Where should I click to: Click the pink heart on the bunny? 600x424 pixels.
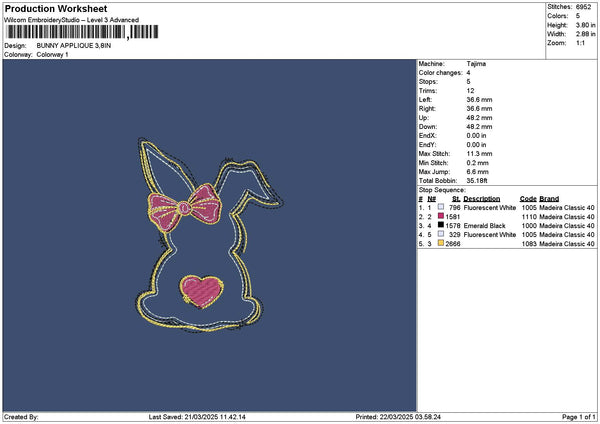tap(202, 292)
